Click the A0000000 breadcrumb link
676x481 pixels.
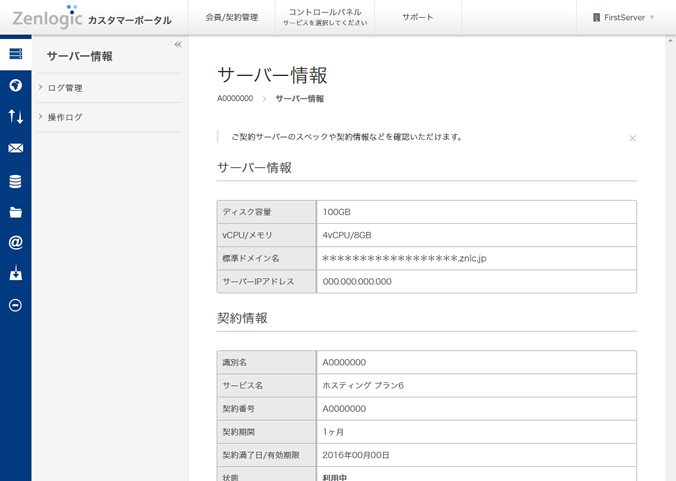(x=235, y=99)
